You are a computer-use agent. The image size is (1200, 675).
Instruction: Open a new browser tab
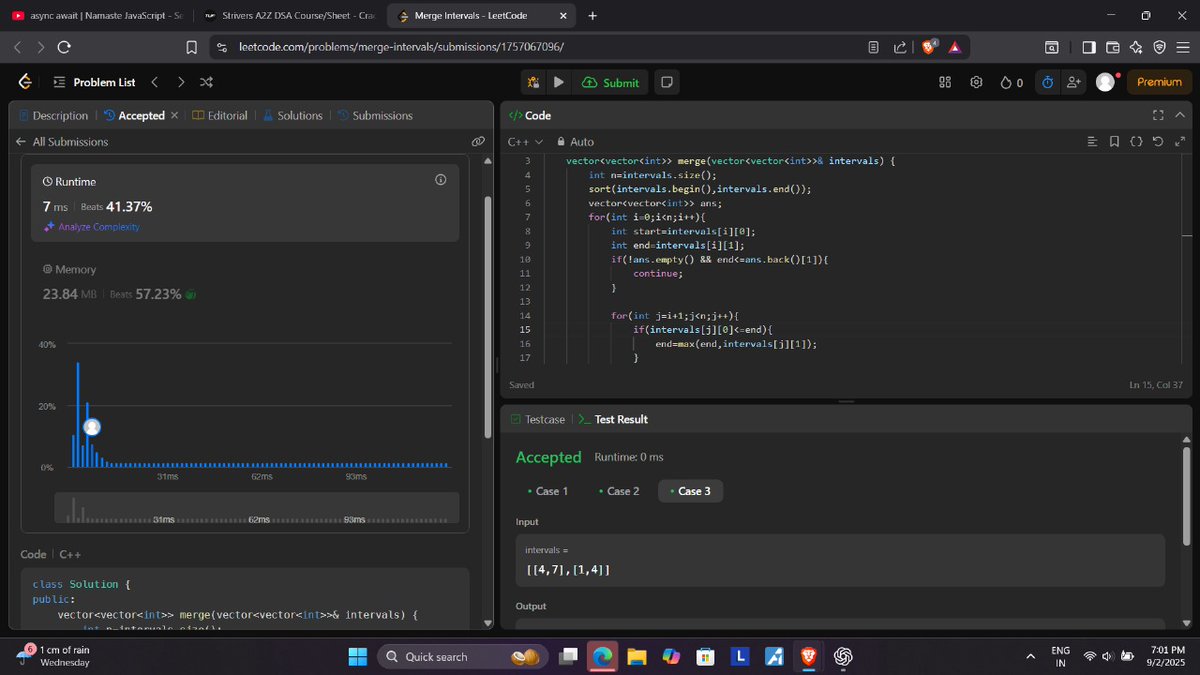tap(592, 16)
